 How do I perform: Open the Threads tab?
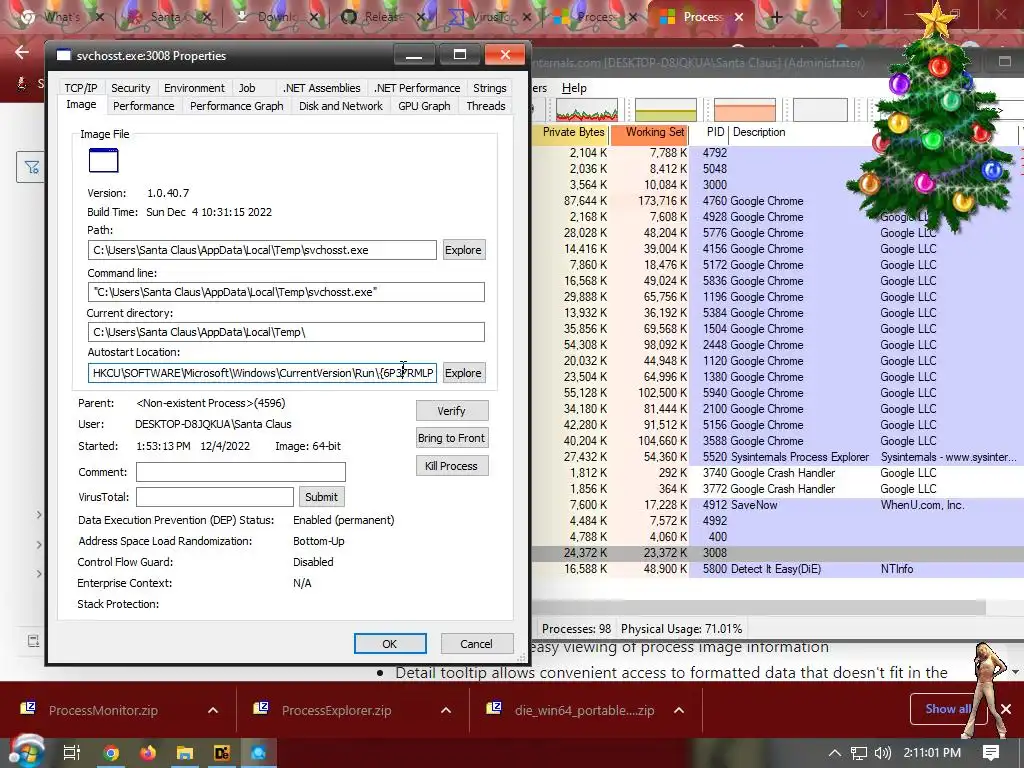485,106
